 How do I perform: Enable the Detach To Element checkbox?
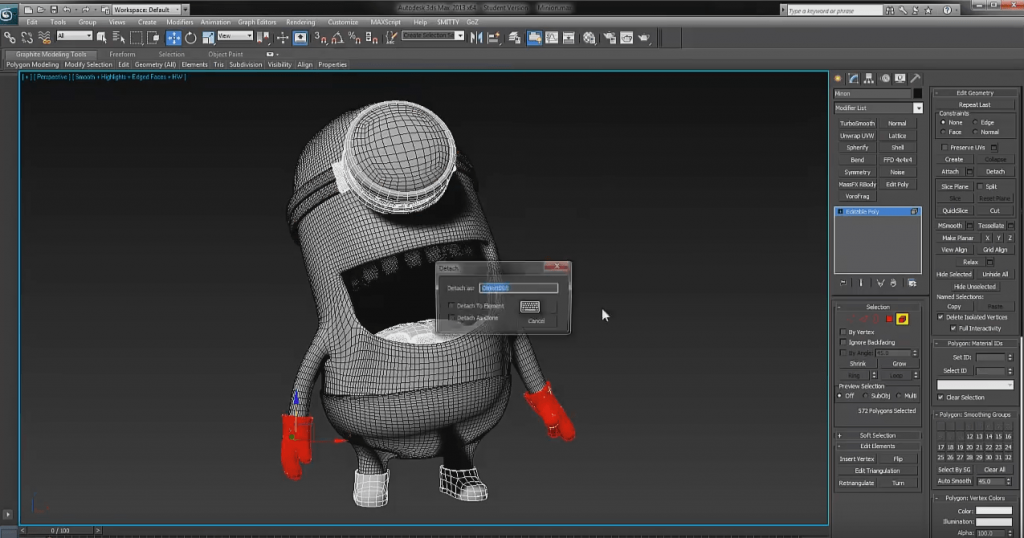click(452, 306)
